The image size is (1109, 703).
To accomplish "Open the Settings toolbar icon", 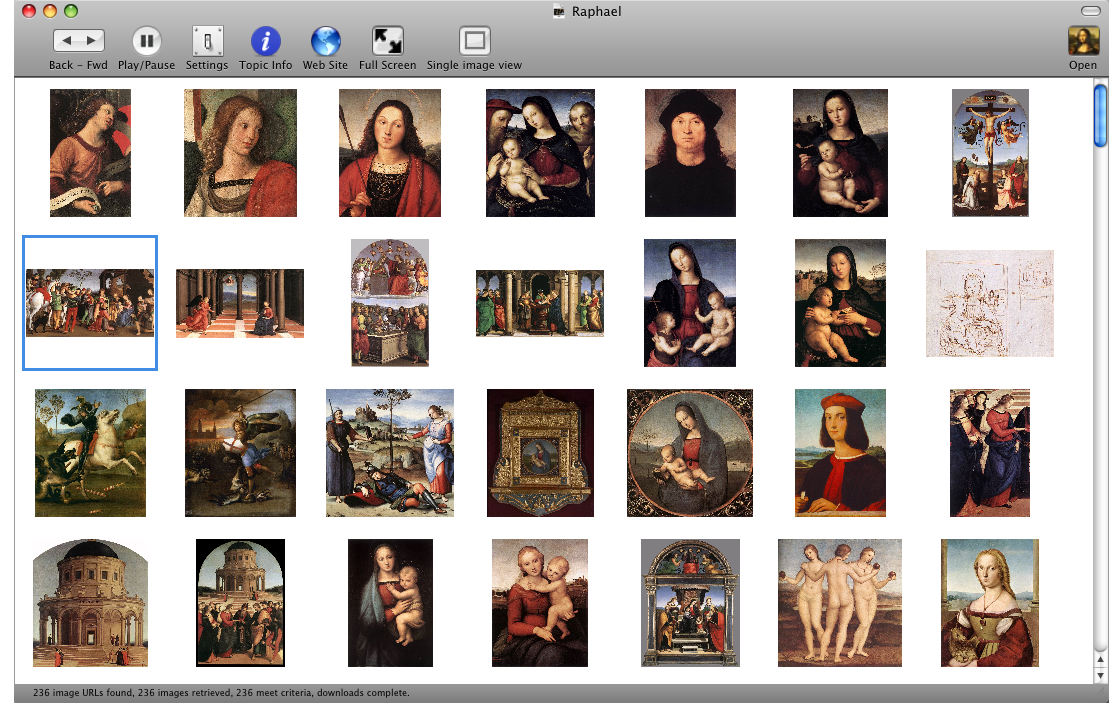I will [207, 41].
